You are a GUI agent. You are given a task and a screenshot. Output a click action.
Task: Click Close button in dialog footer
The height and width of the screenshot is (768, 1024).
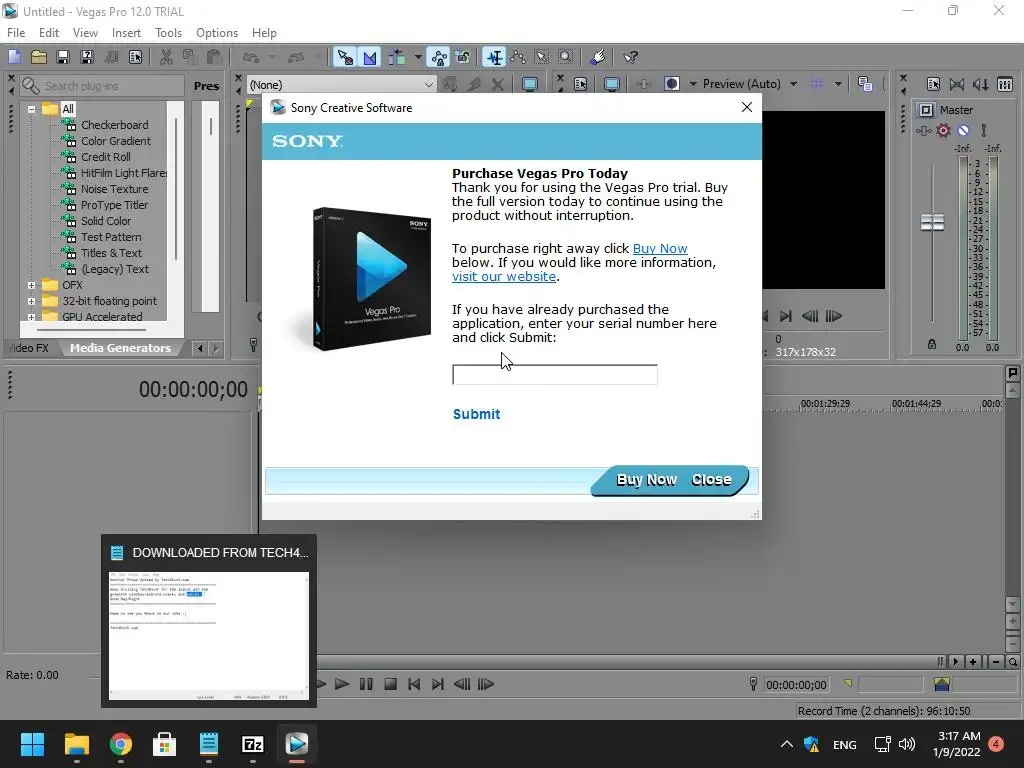pyautogui.click(x=711, y=480)
